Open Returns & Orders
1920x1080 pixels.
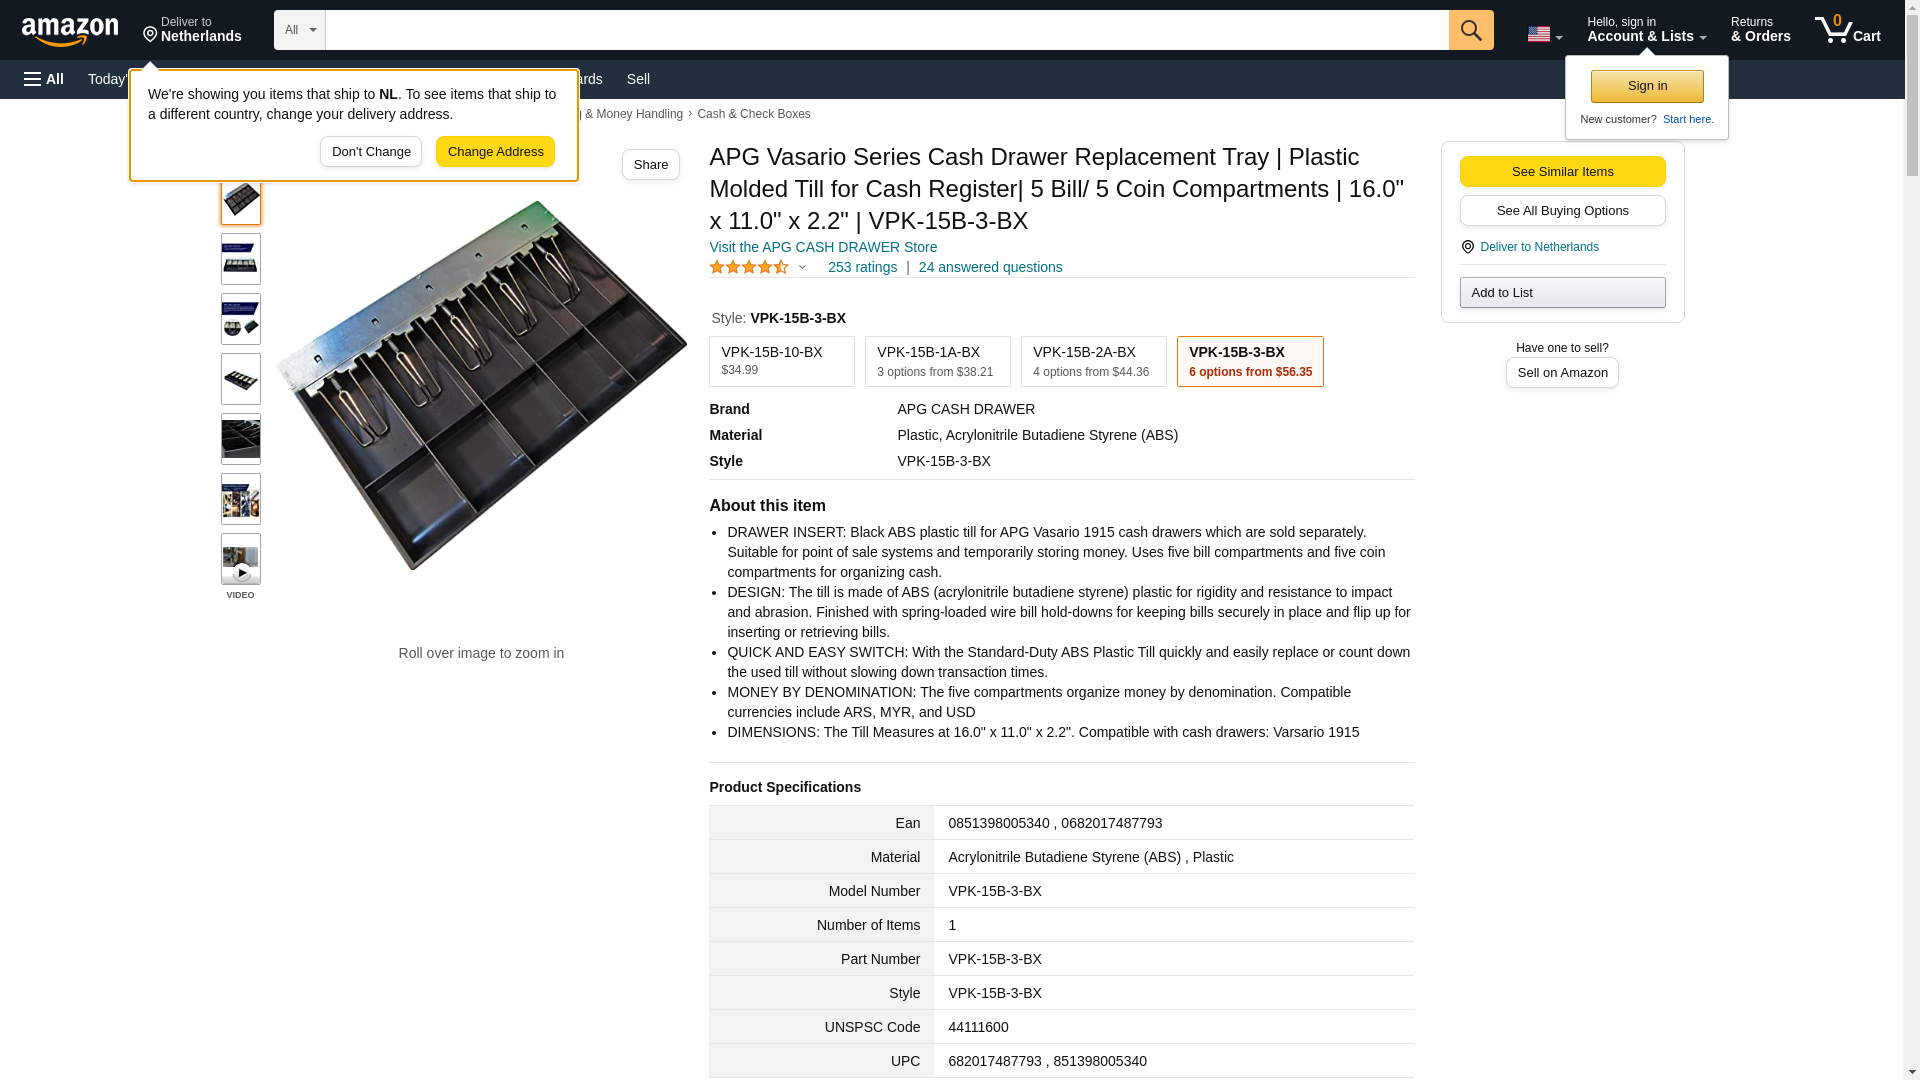click(x=1760, y=30)
